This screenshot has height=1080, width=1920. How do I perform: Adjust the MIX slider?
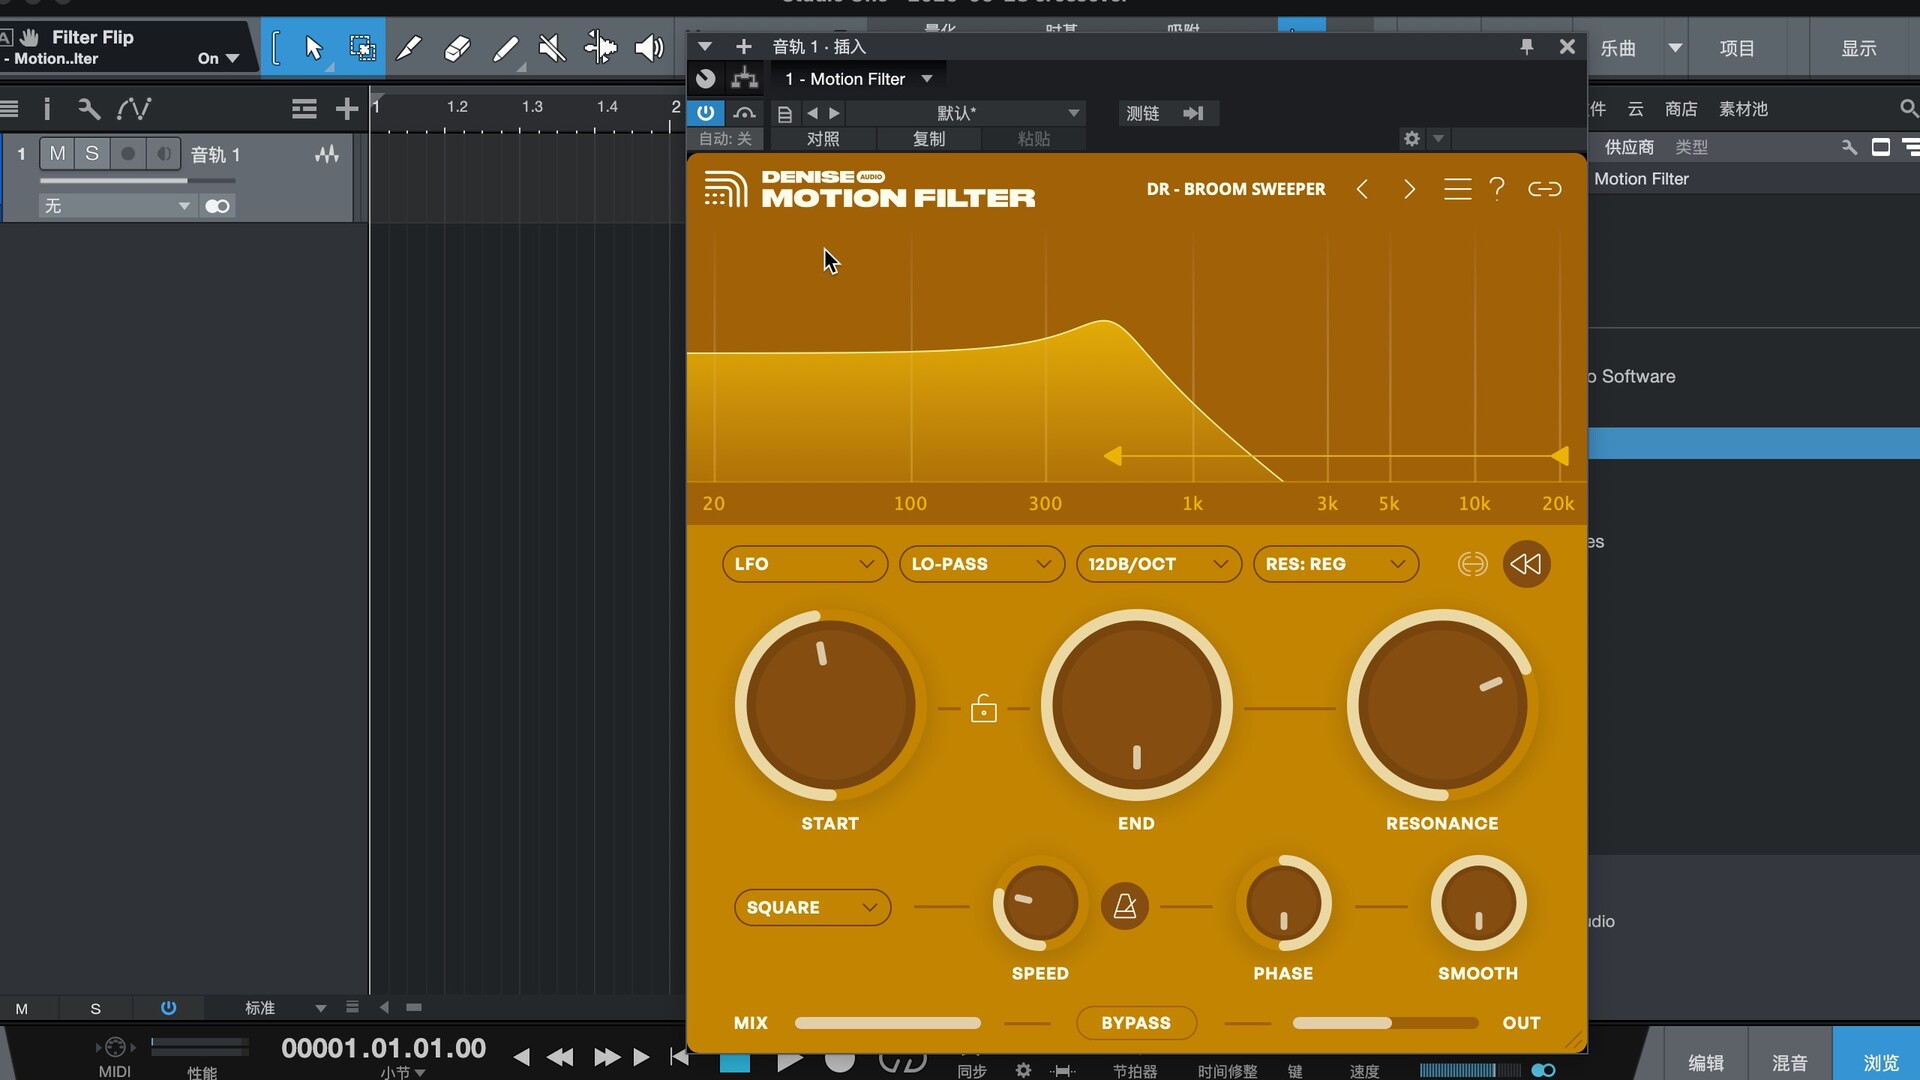click(x=887, y=1023)
